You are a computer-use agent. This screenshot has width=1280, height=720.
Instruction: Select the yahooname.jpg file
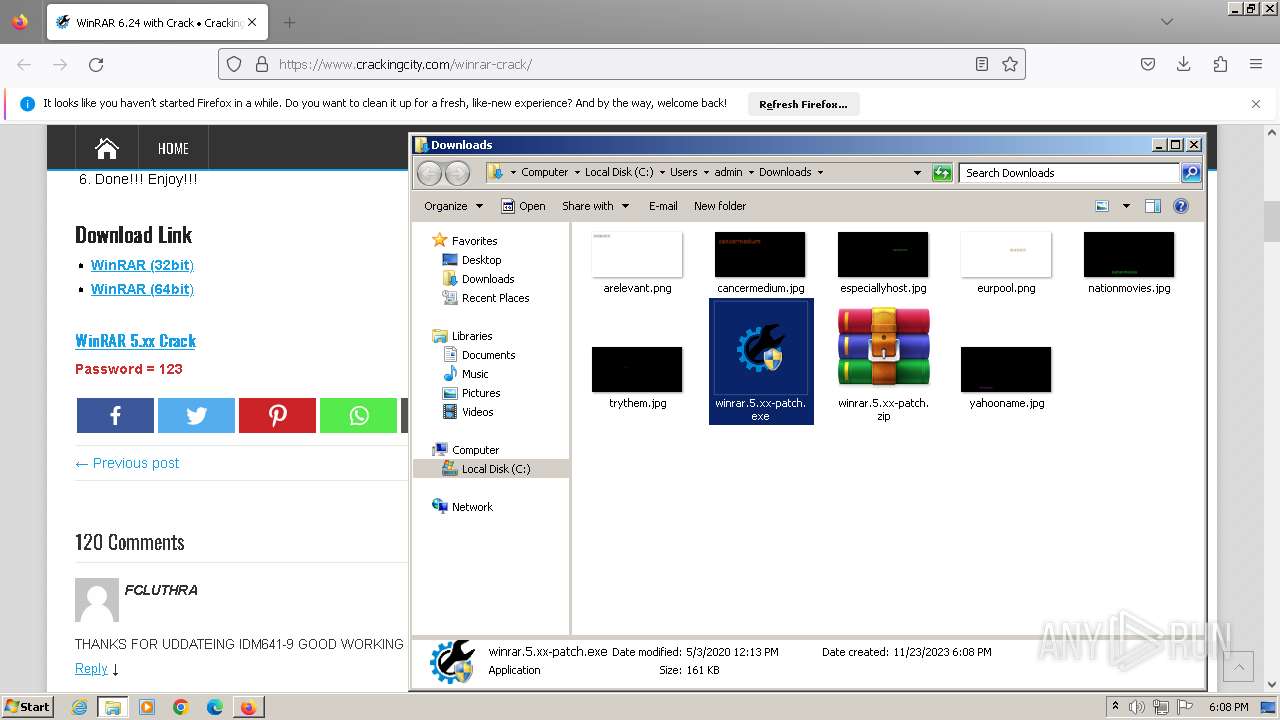pos(1006,378)
